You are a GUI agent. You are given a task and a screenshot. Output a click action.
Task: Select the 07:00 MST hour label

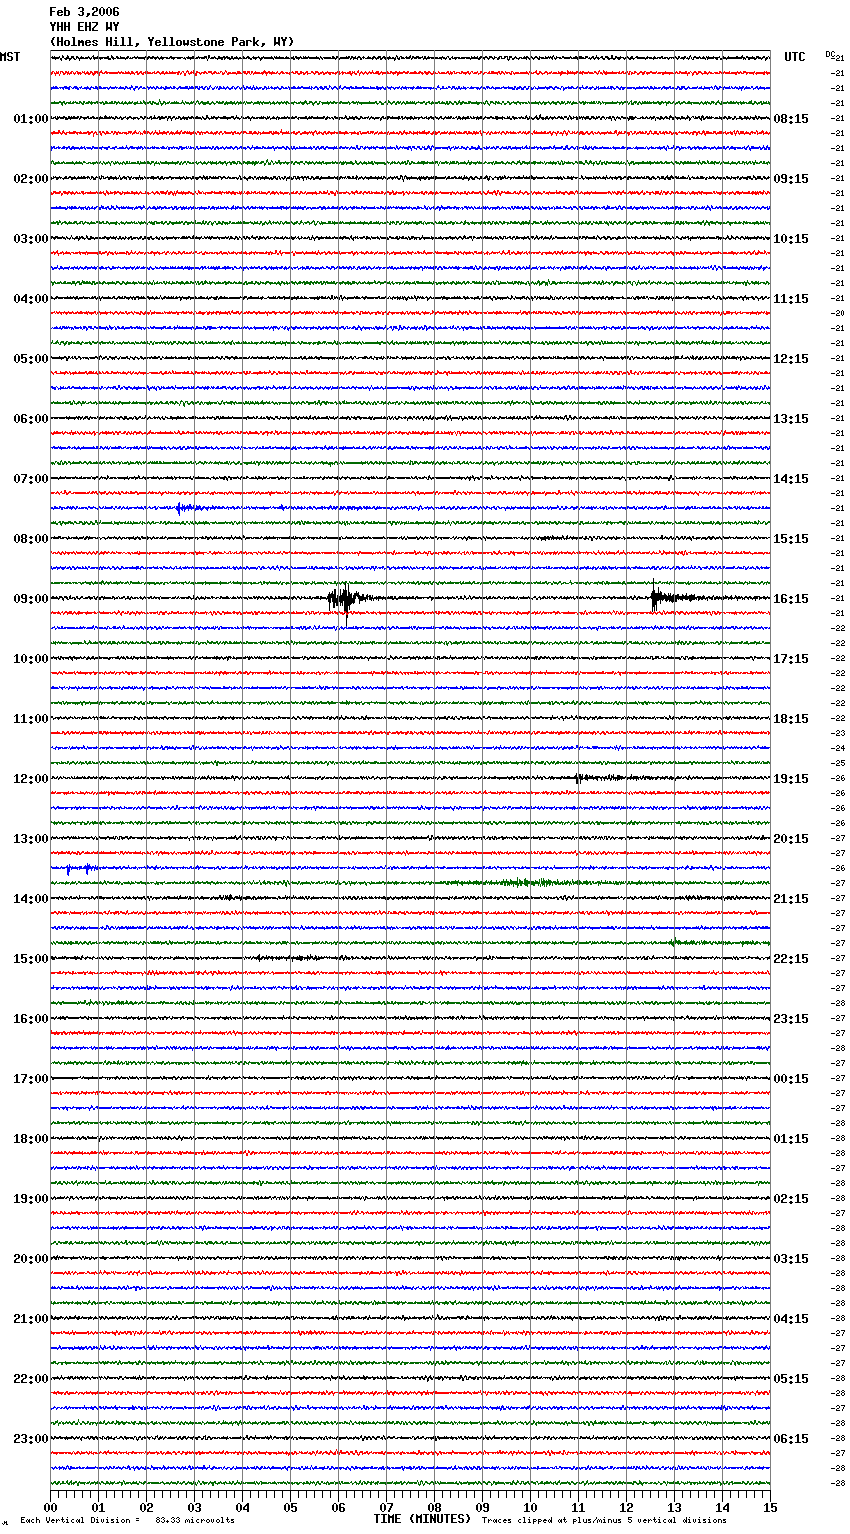tap(30, 479)
